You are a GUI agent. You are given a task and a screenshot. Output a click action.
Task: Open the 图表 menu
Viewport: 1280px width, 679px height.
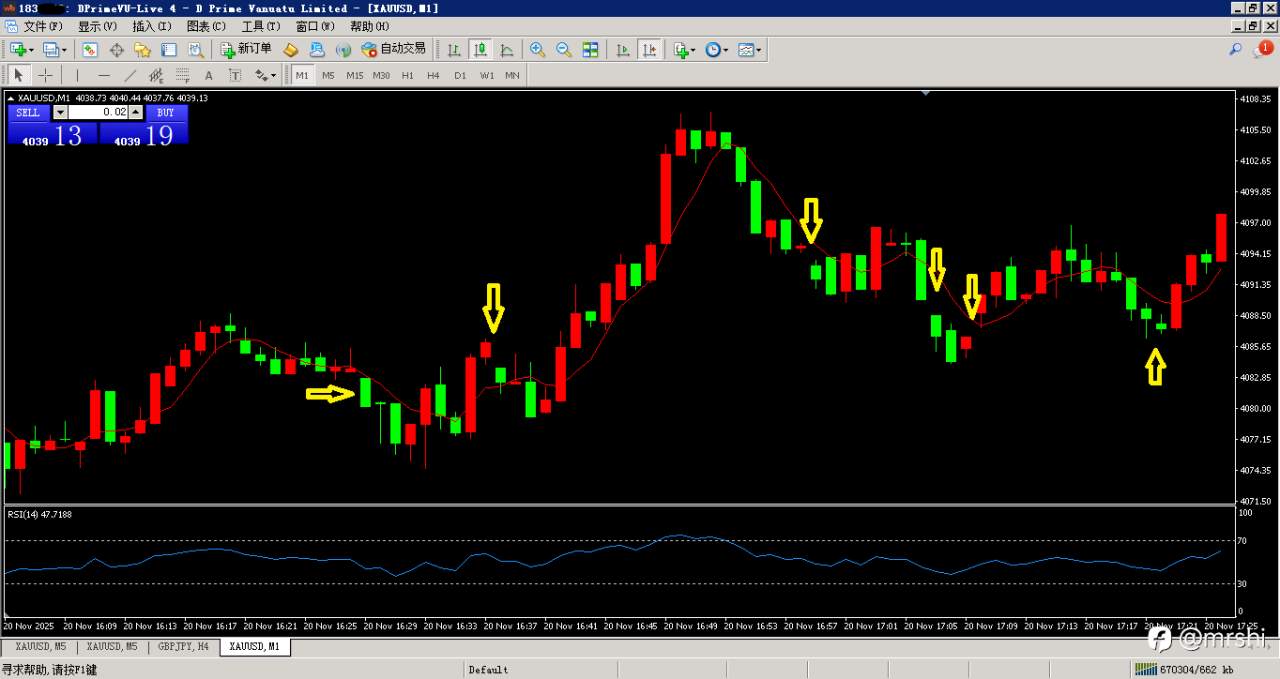(206, 27)
